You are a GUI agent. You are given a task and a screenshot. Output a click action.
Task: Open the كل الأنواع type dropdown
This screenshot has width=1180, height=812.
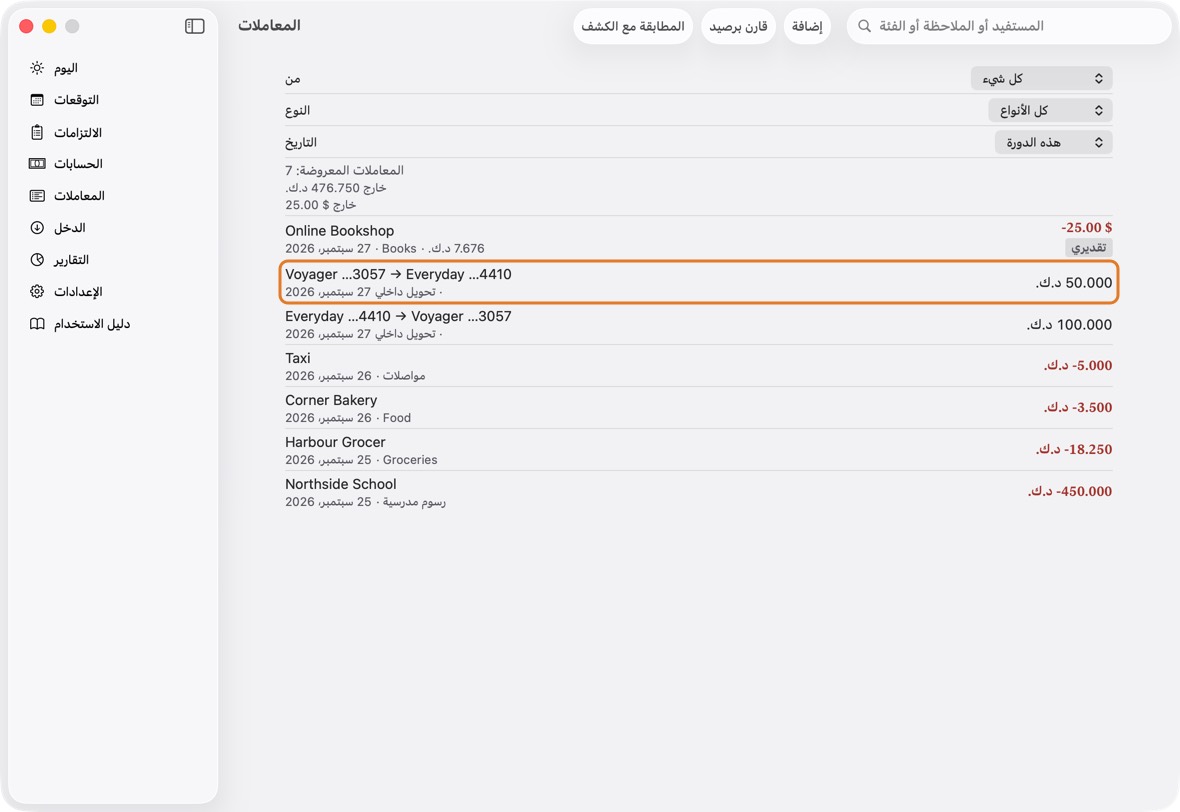click(x=1051, y=111)
